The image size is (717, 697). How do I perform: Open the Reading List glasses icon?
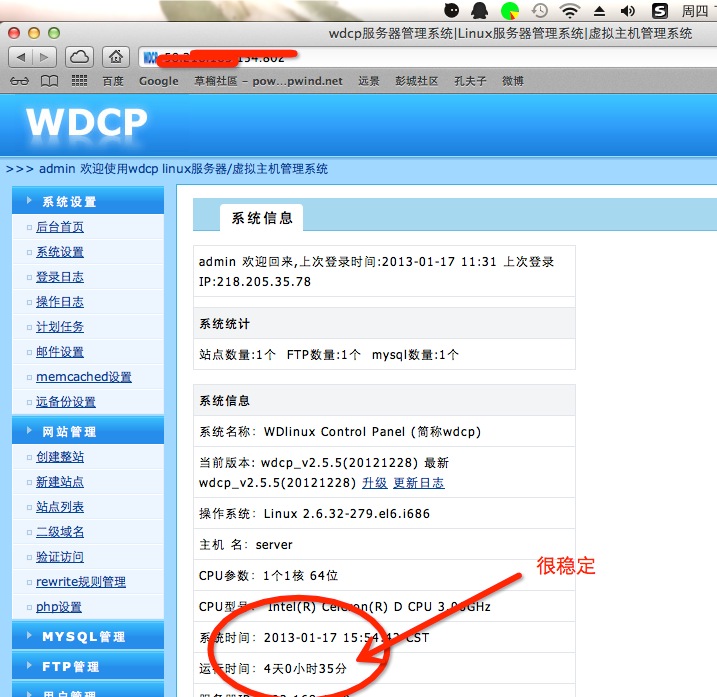click(x=19, y=81)
